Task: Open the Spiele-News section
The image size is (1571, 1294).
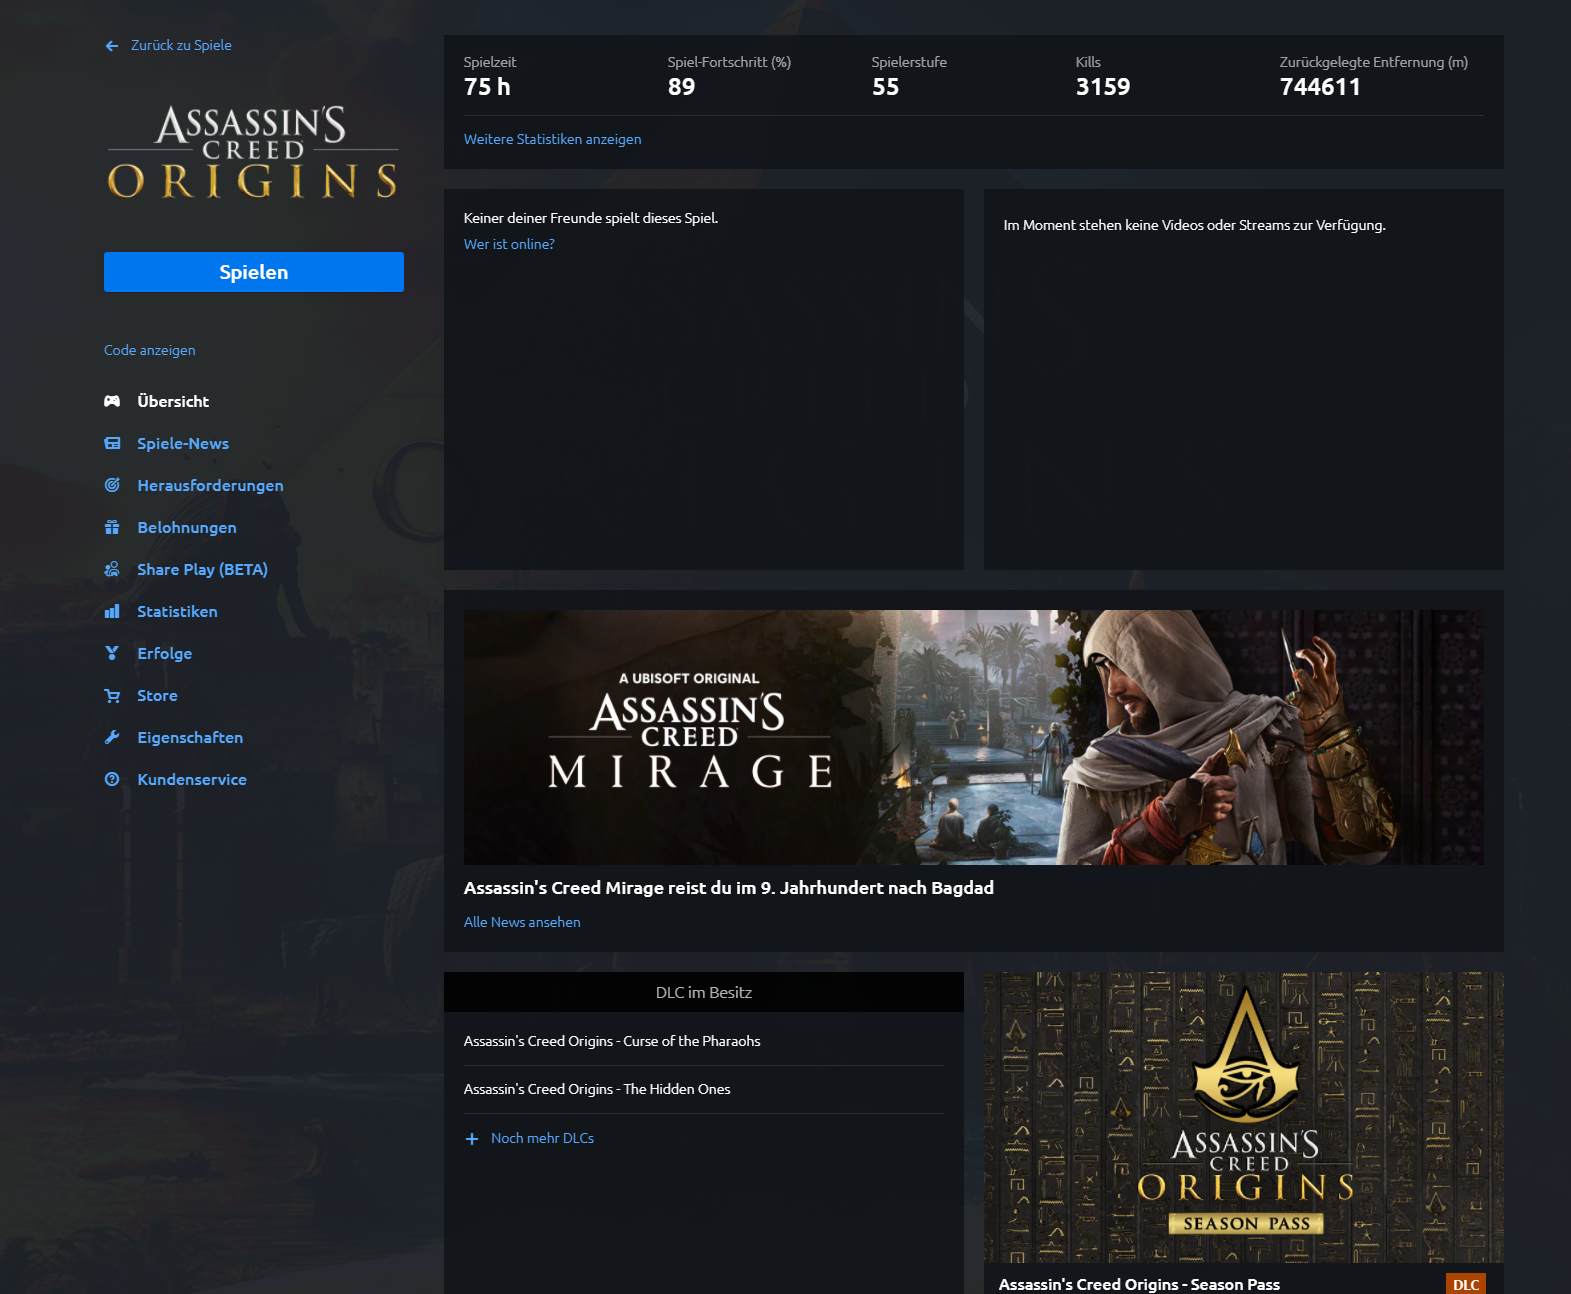Action: [183, 443]
